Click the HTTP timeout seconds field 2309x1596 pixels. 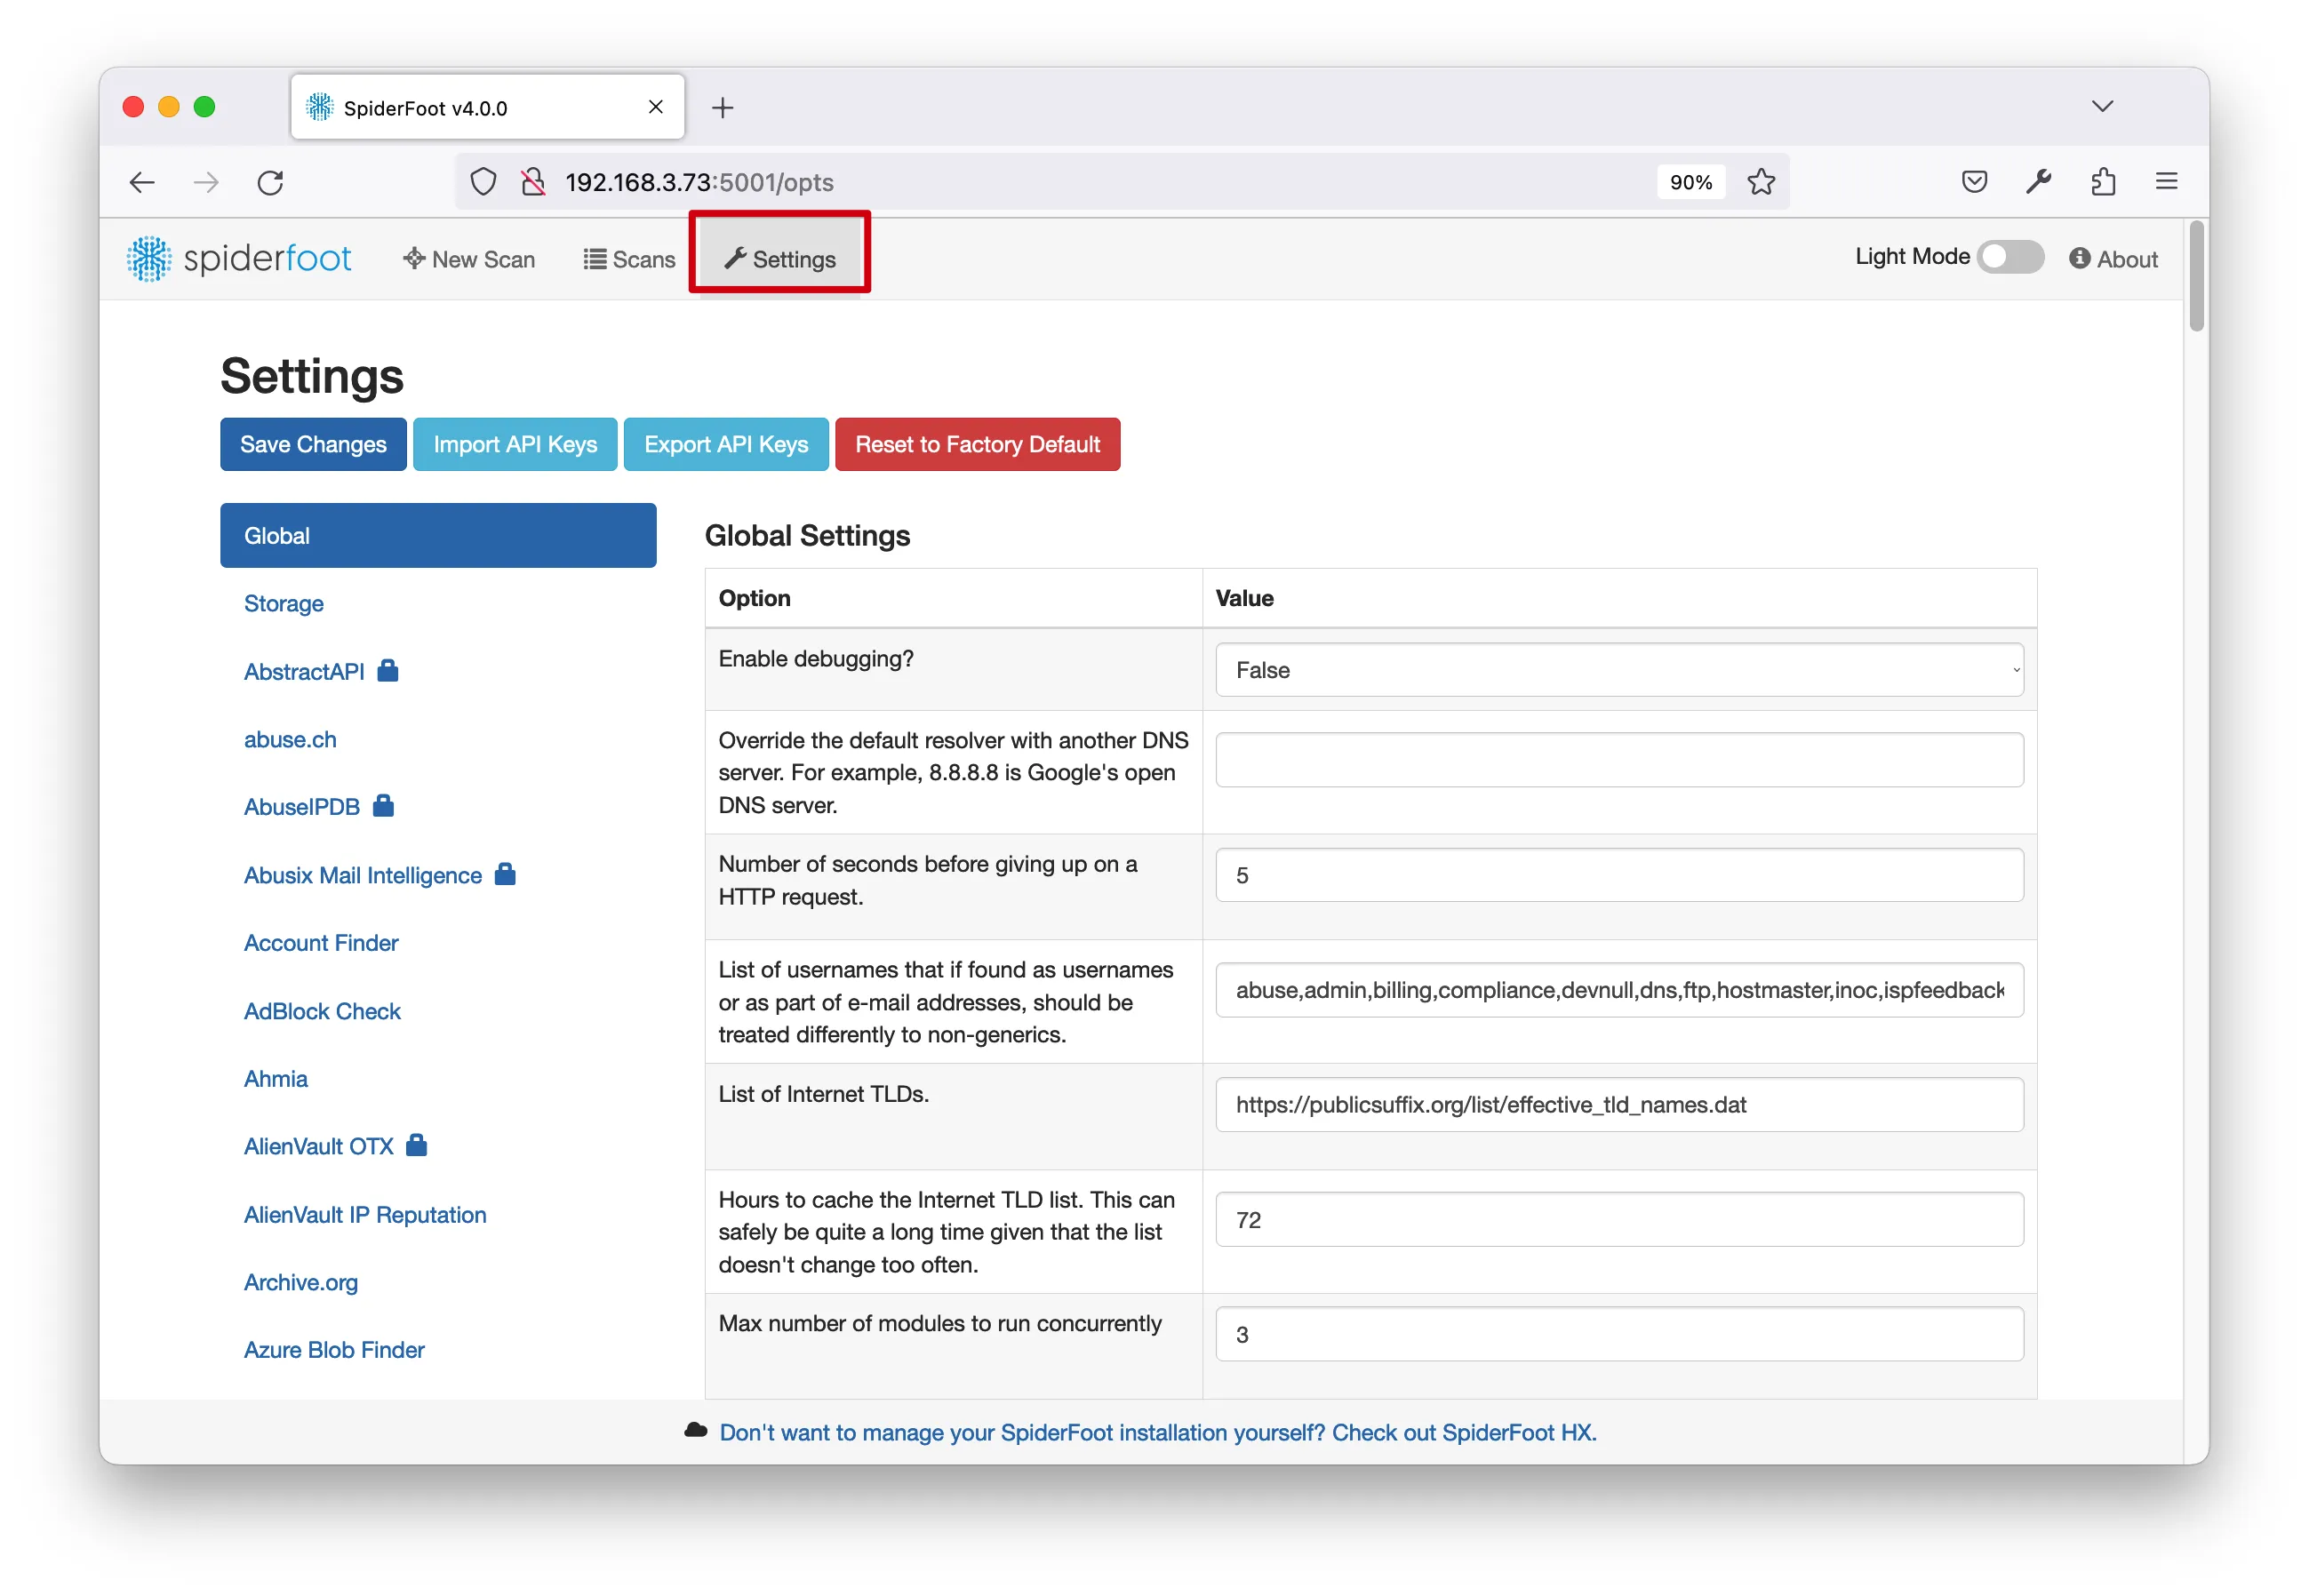tap(1619, 875)
